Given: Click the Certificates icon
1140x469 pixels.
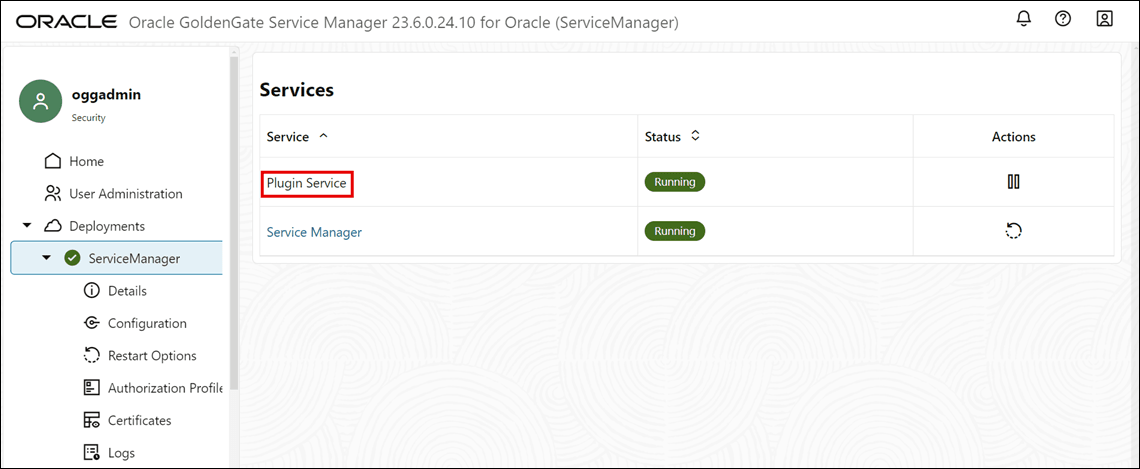Looking at the screenshot, I should click(x=92, y=420).
